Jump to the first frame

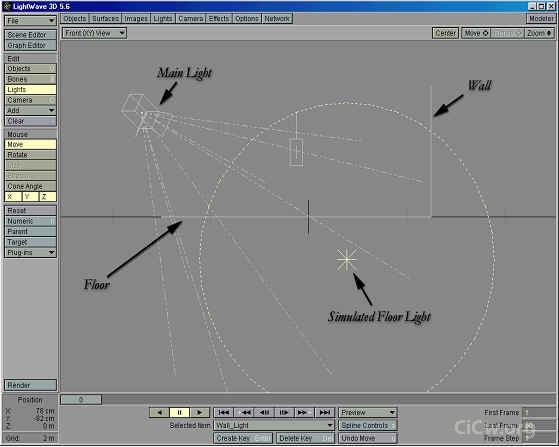[224, 412]
